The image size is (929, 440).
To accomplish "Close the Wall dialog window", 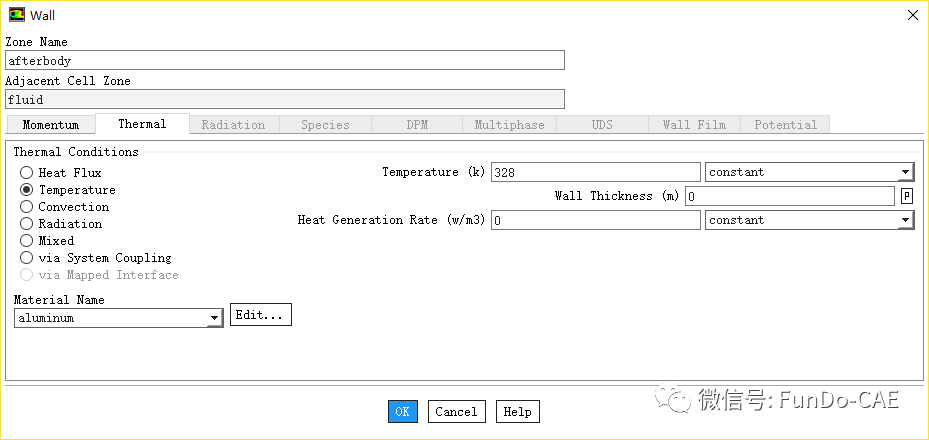I will coord(911,15).
